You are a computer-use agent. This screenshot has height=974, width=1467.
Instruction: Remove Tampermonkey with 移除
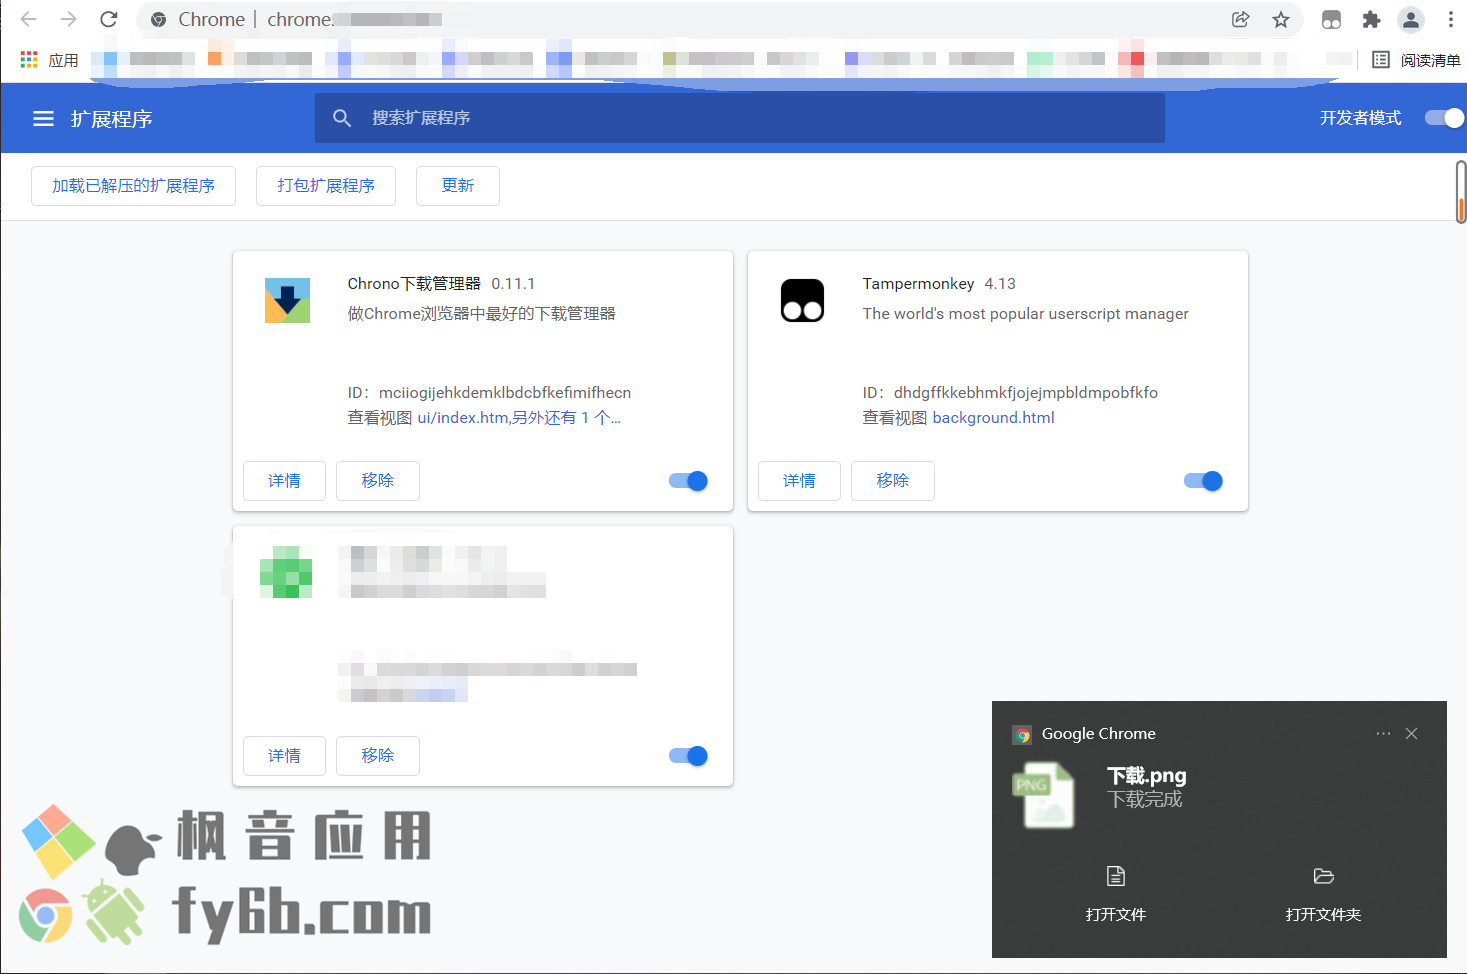click(892, 481)
